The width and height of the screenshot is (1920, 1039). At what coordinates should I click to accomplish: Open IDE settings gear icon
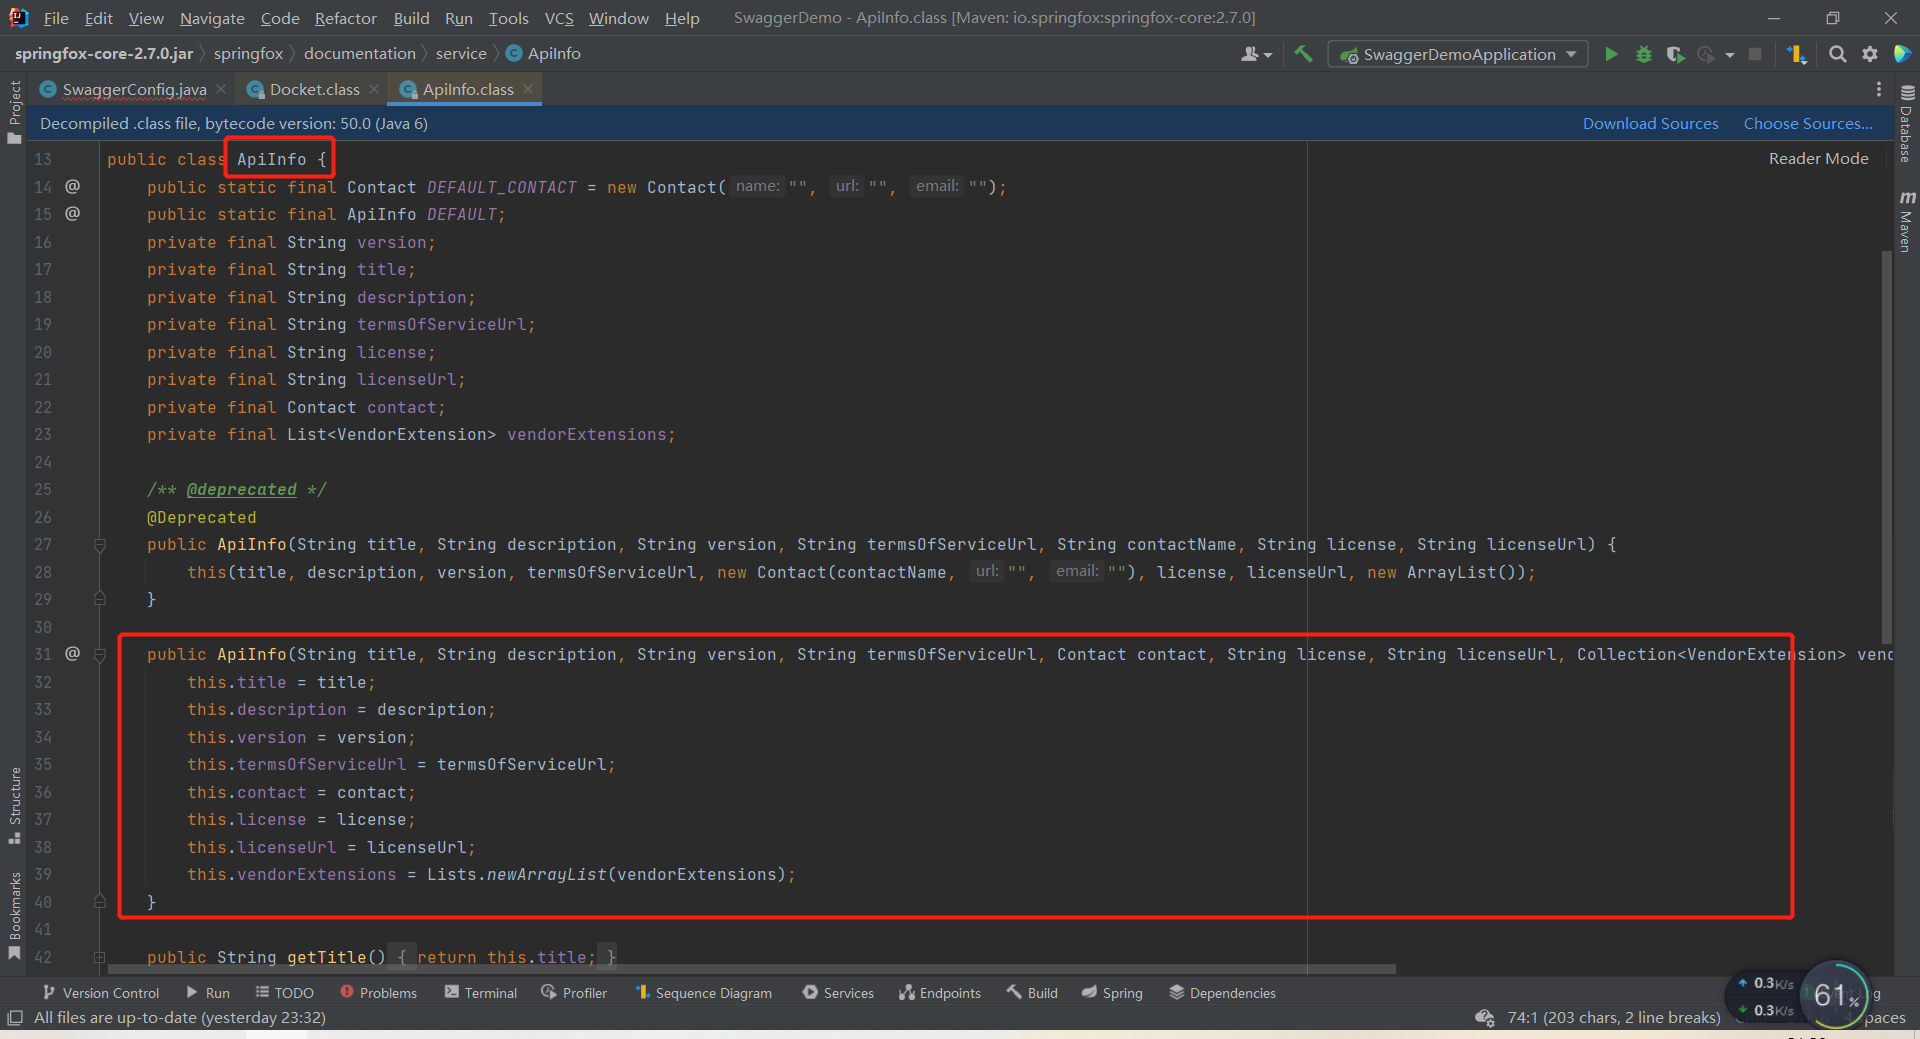pos(1870,54)
